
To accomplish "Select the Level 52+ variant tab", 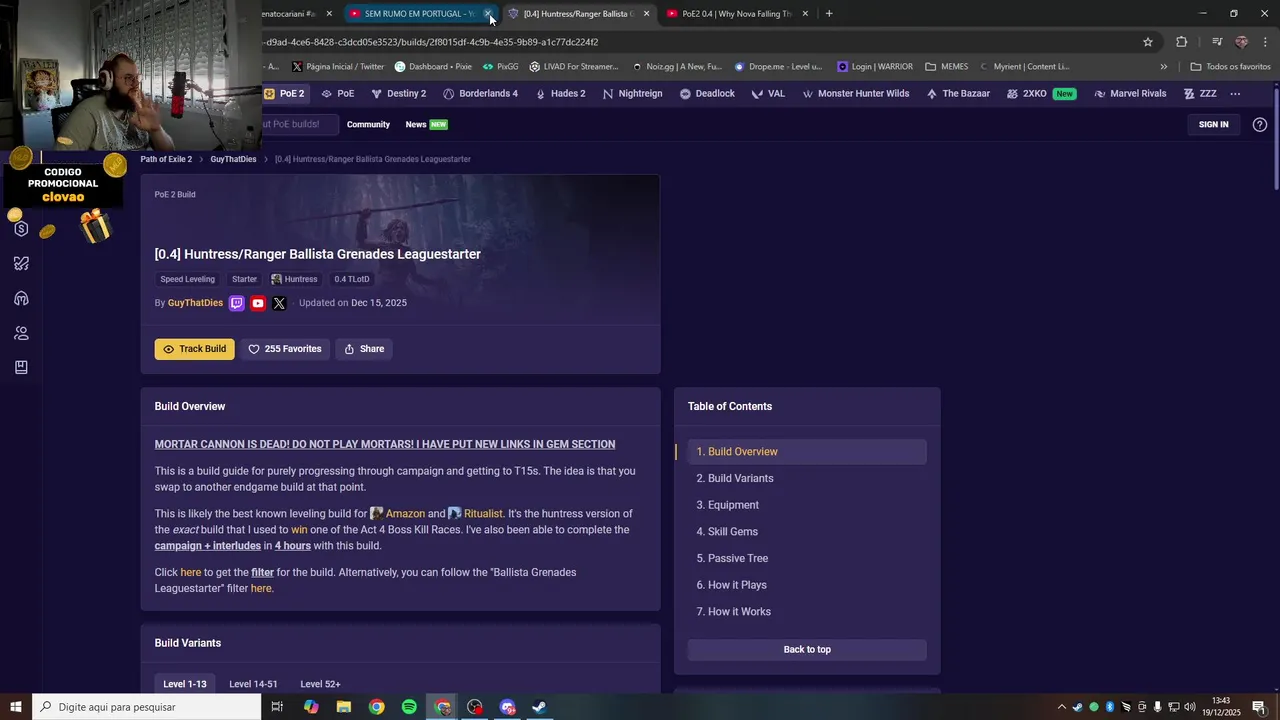I will 320,684.
